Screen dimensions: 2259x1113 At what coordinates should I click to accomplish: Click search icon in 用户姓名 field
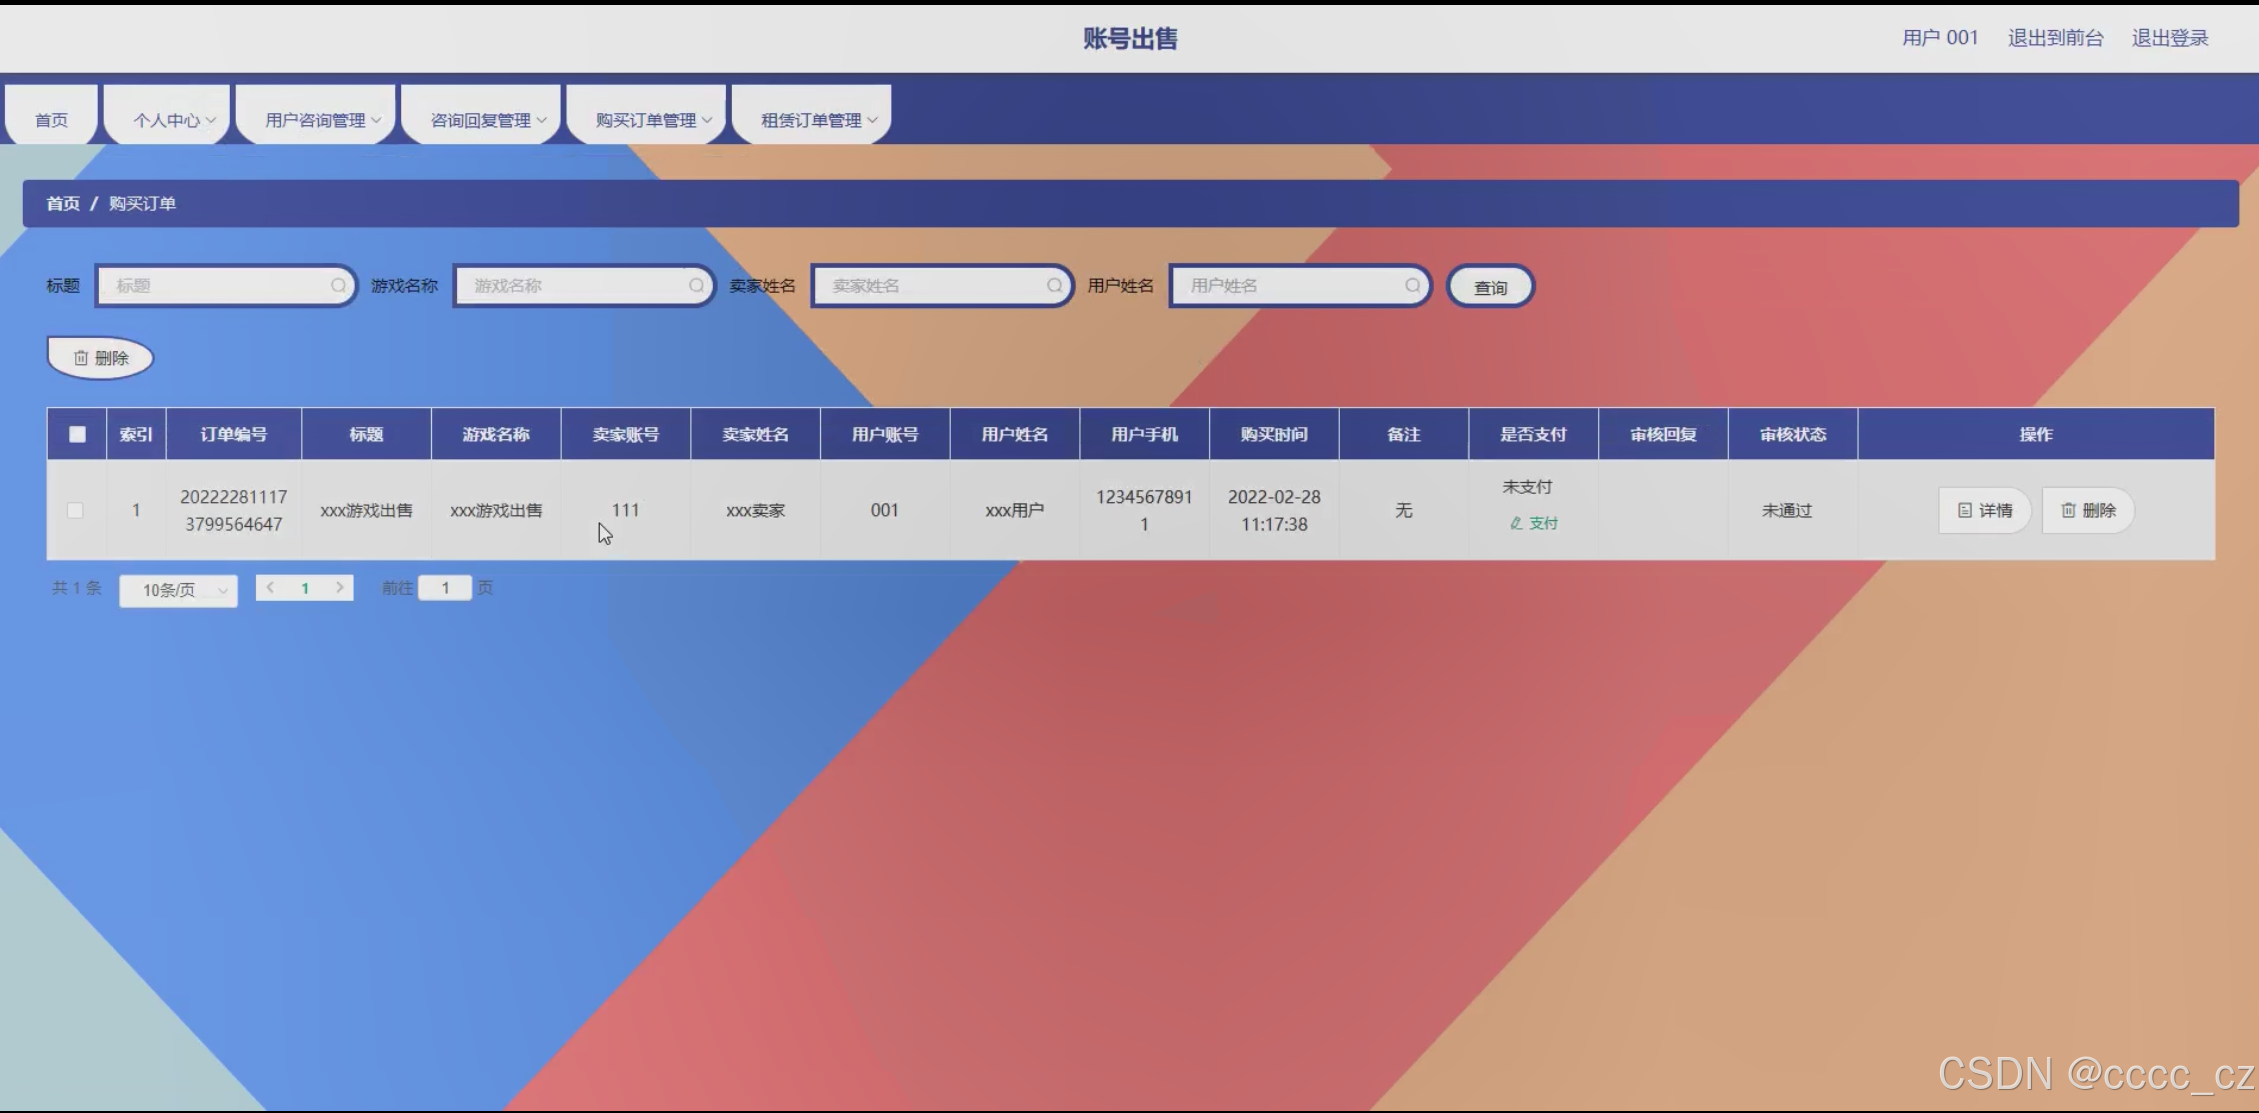point(1412,286)
